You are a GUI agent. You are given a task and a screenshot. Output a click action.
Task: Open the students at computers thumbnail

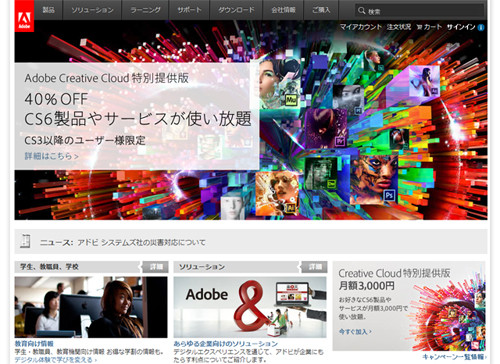click(91, 307)
